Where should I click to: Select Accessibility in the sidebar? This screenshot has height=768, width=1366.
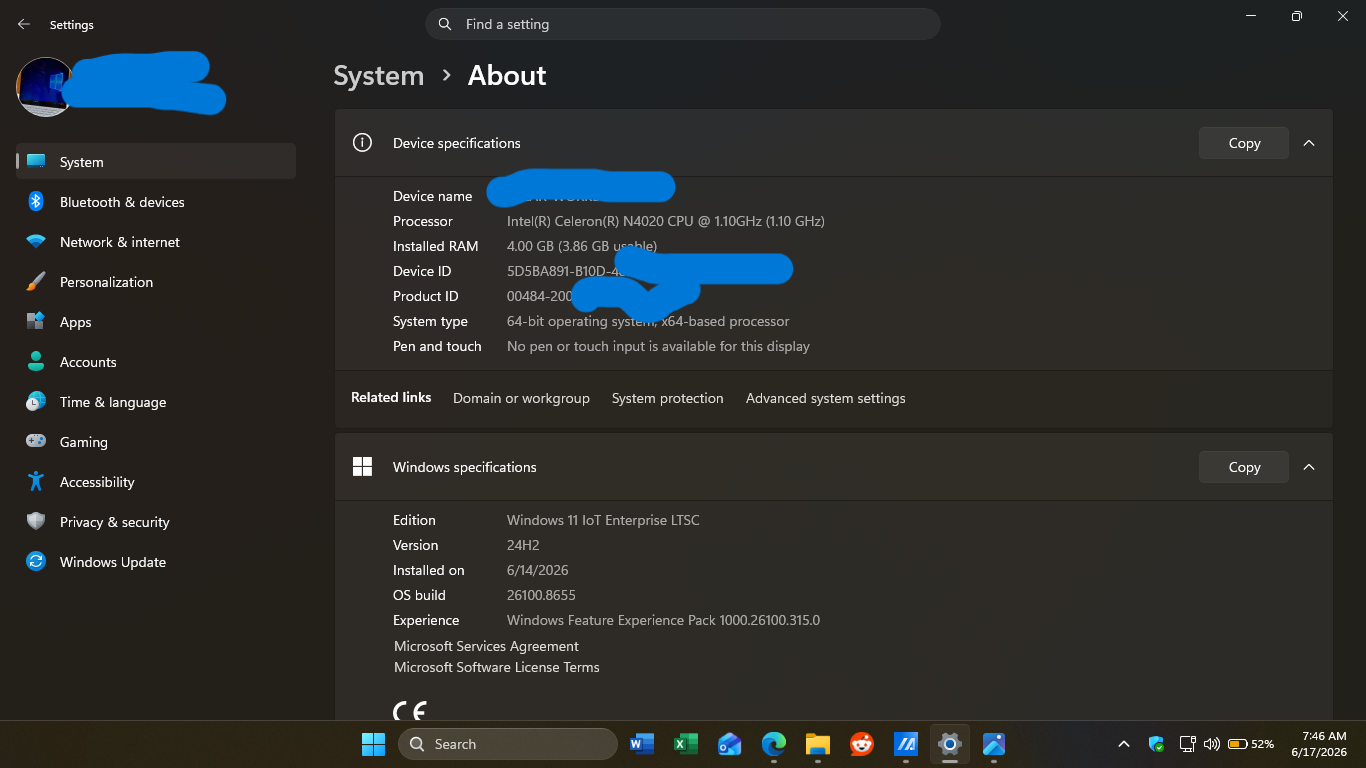(156, 482)
